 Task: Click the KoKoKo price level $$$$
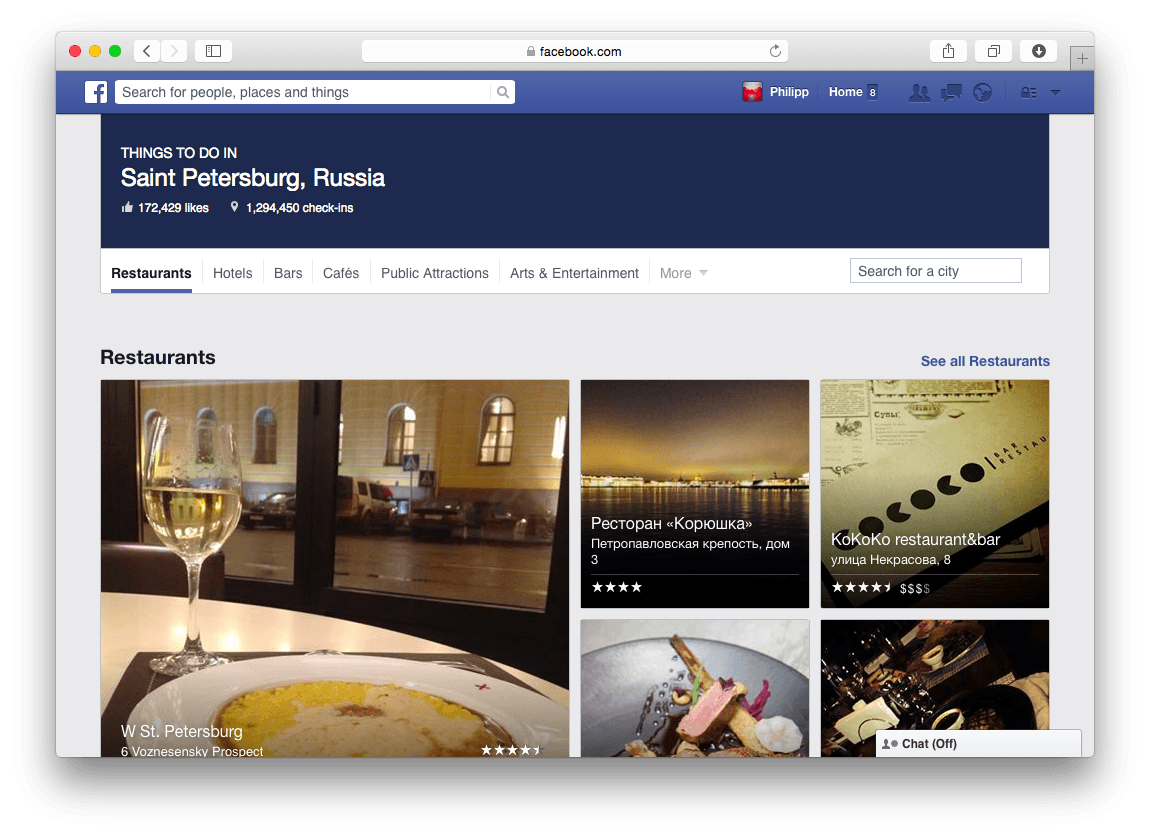(915, 588)
